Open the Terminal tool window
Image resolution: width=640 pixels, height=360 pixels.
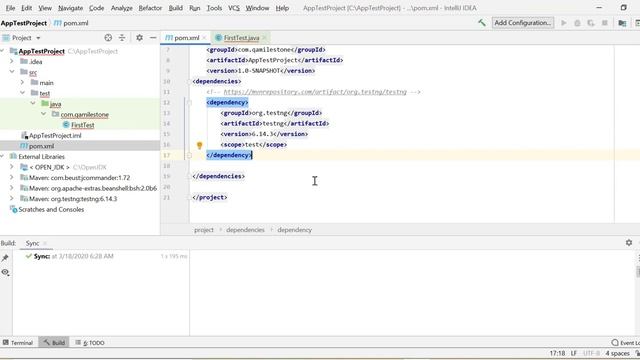point(18,343)
